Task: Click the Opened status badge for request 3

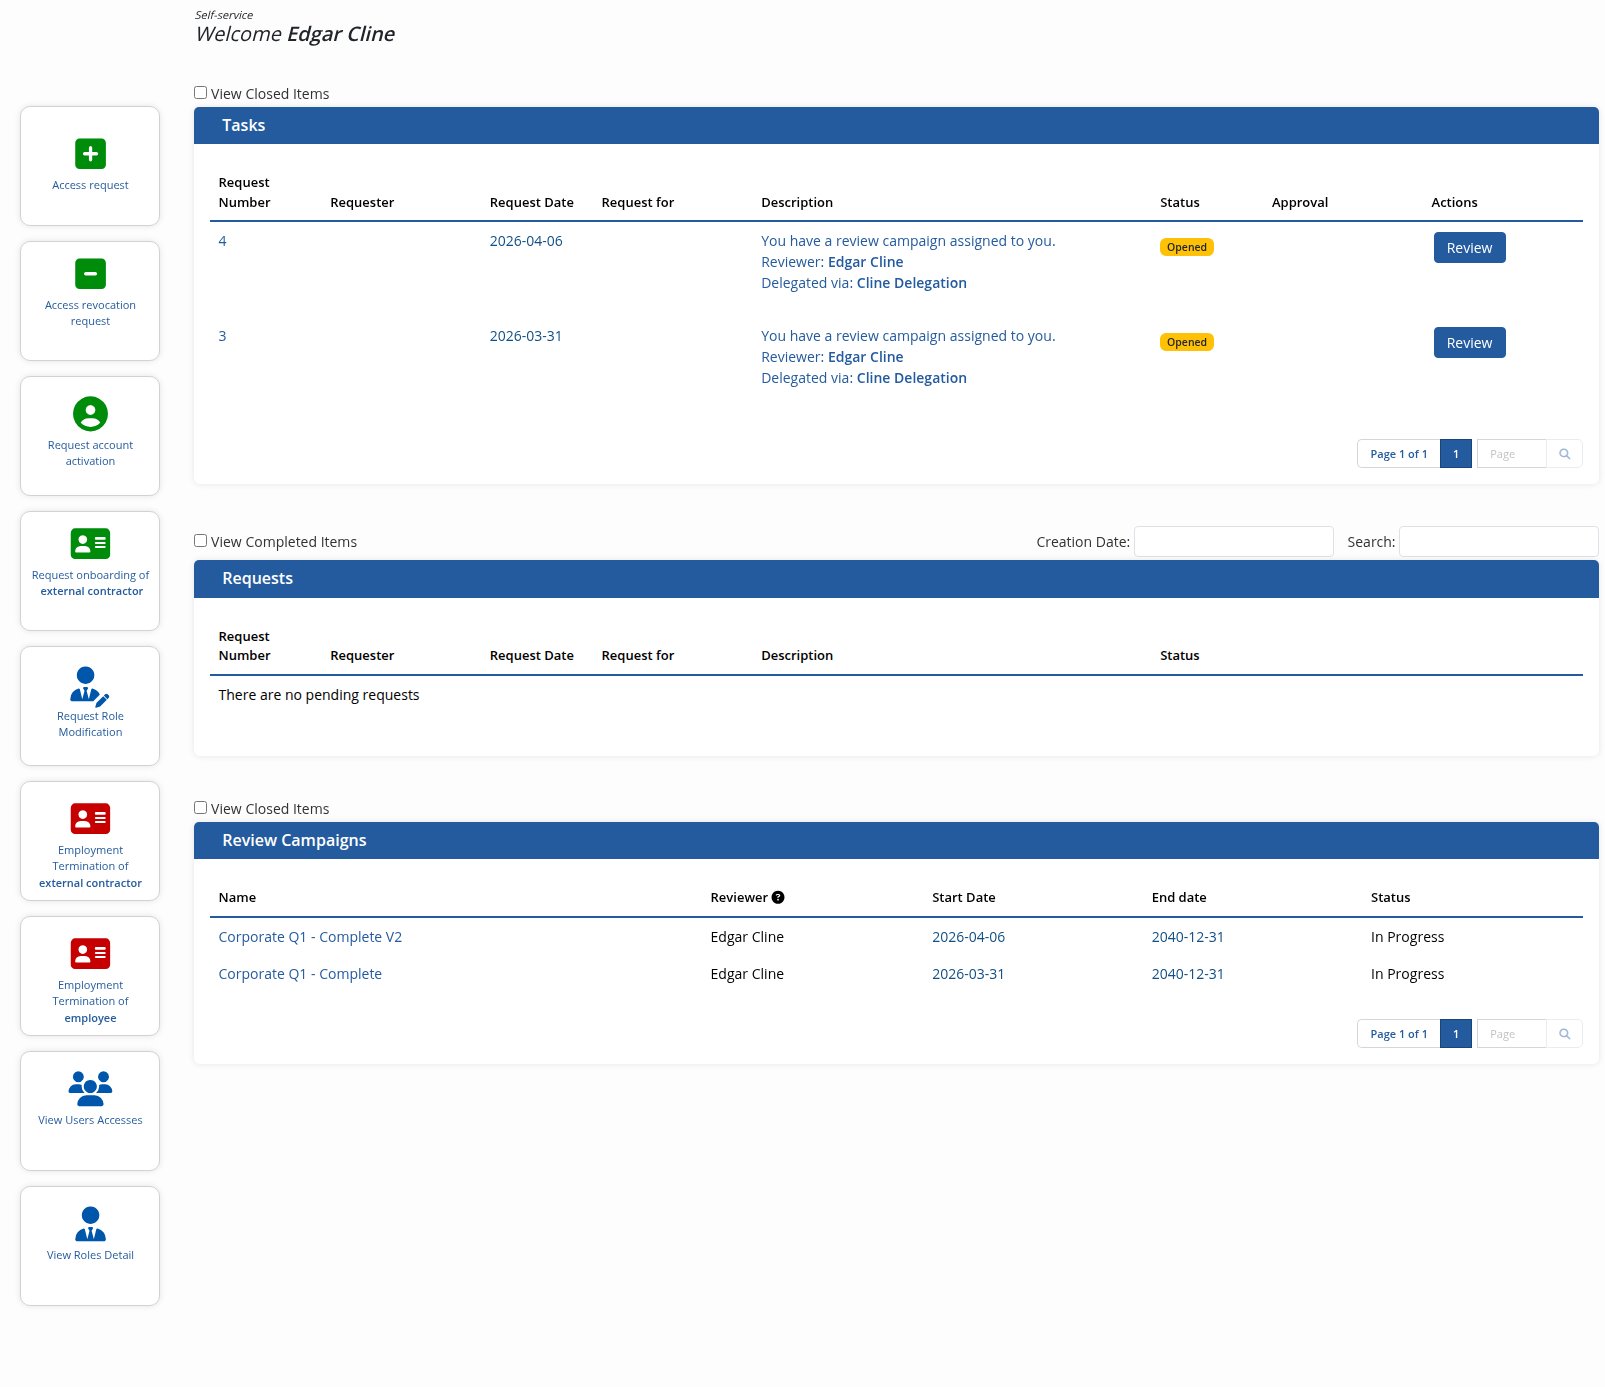Action: pyautogui.click(x=1186, y=342)
